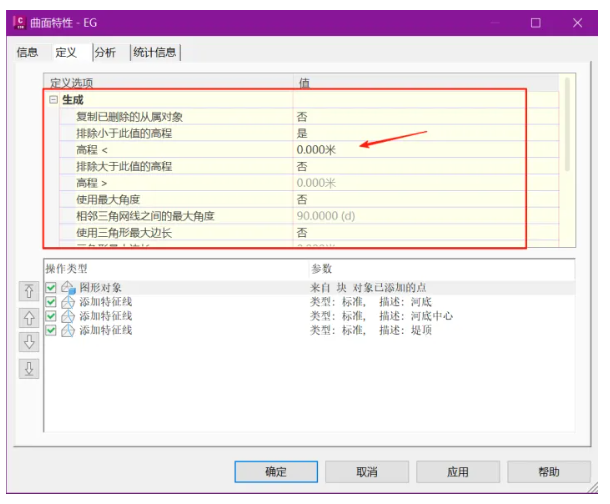Image resolution: width=610 pixels, height=504 pixels.
Task: Click the 帮助 button
Action: (x=549, y=472)
